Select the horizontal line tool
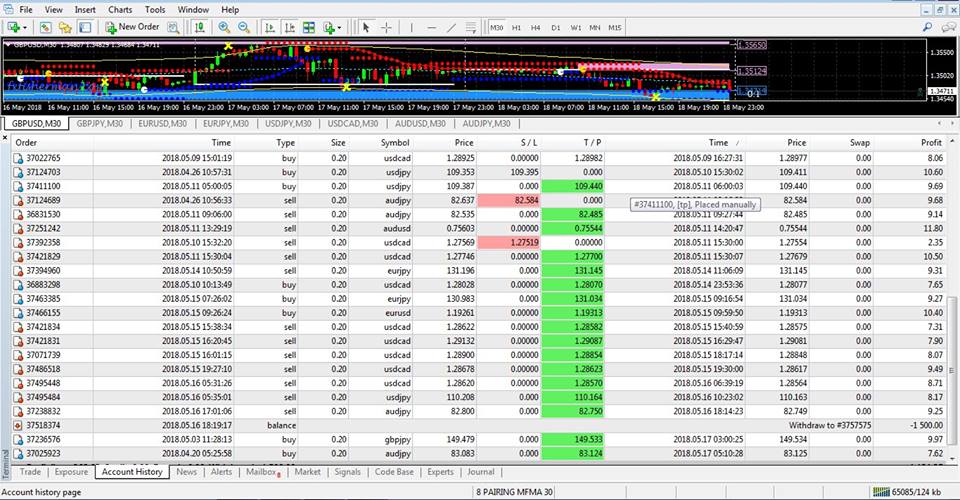The image size is (960, 500). pos(432,28)
